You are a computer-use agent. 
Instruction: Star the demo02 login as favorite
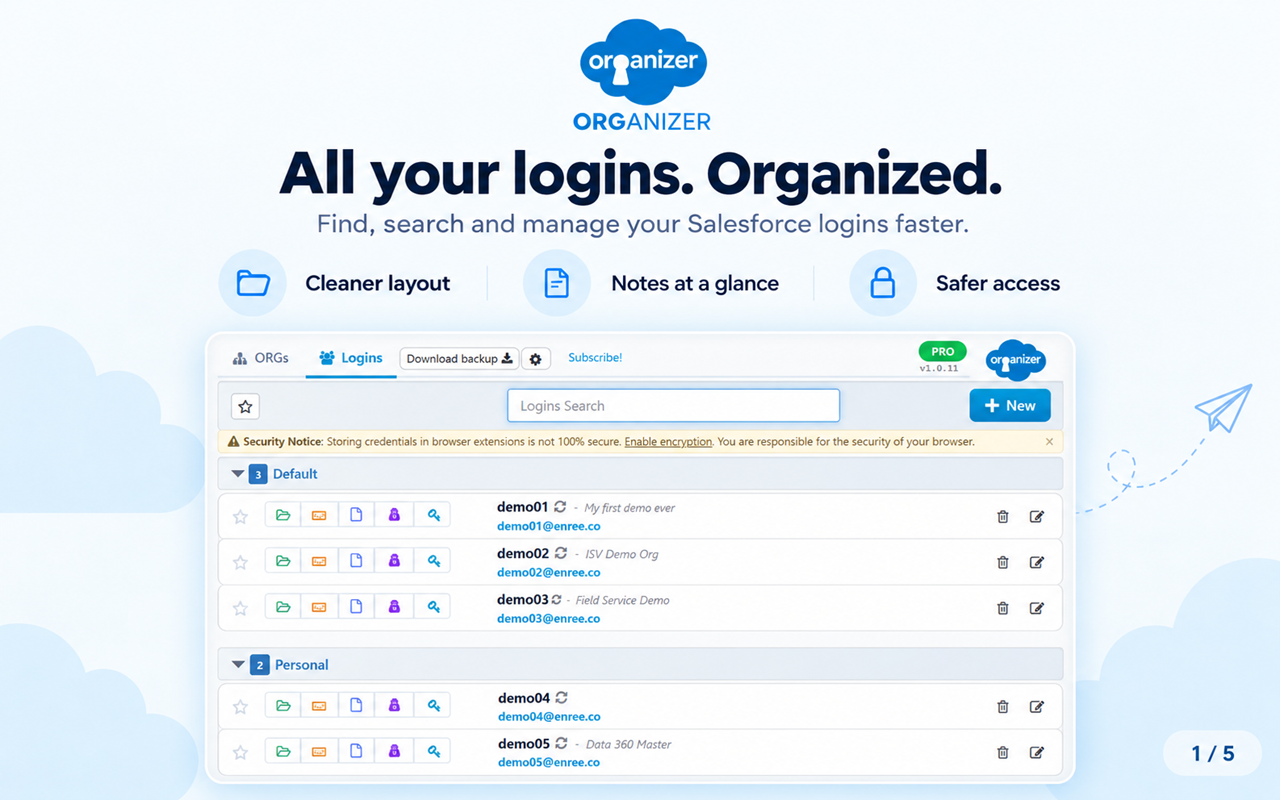[x=240, y=562]
